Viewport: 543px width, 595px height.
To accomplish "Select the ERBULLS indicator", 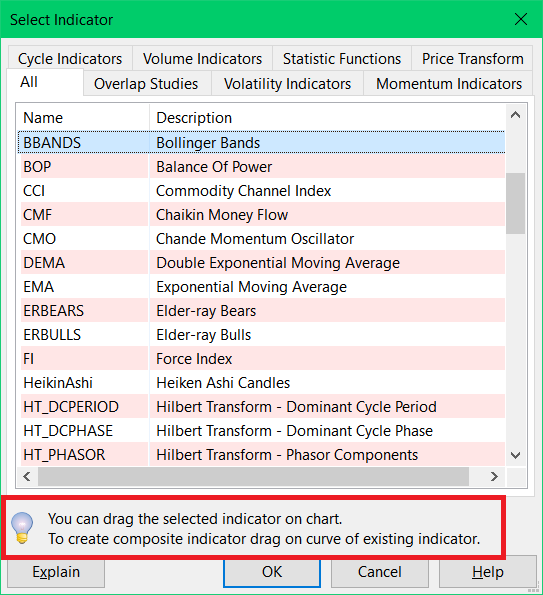I will (261, 335).
